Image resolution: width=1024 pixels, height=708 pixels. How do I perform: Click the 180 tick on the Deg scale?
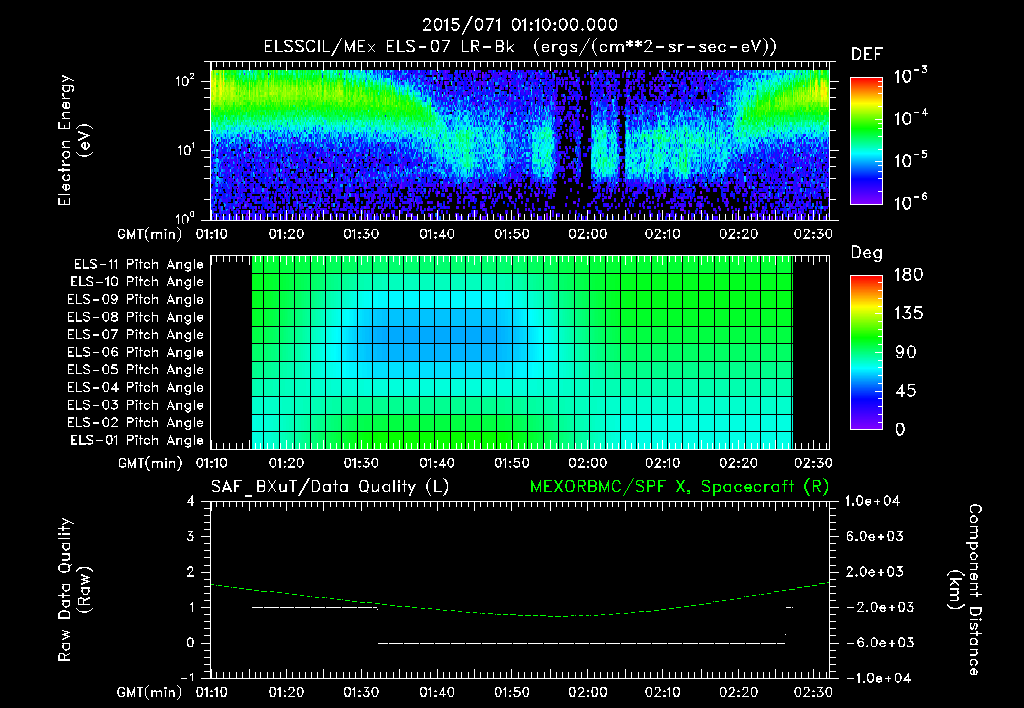908,275
